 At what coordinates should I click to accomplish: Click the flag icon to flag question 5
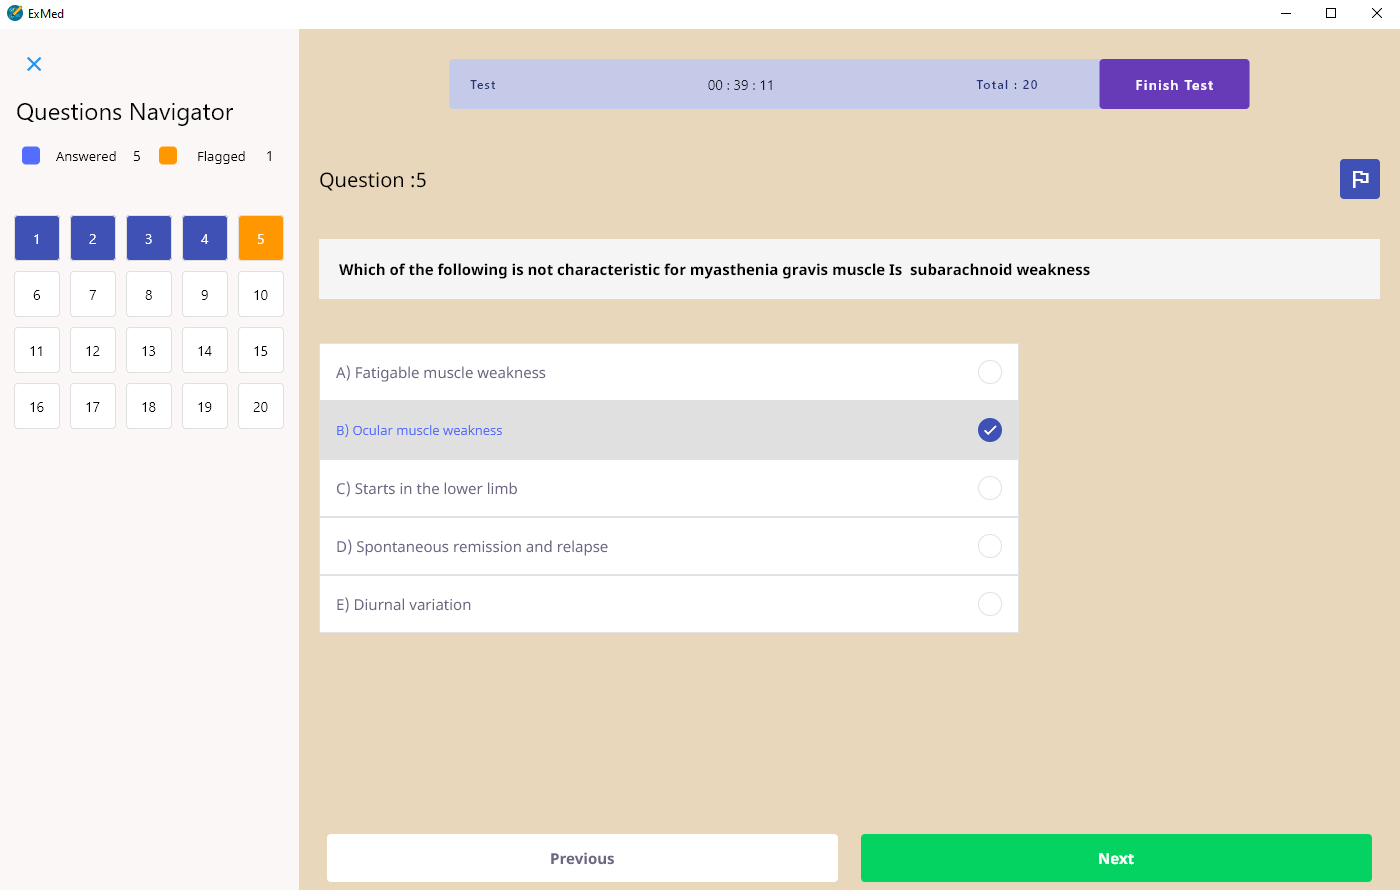1359,179
